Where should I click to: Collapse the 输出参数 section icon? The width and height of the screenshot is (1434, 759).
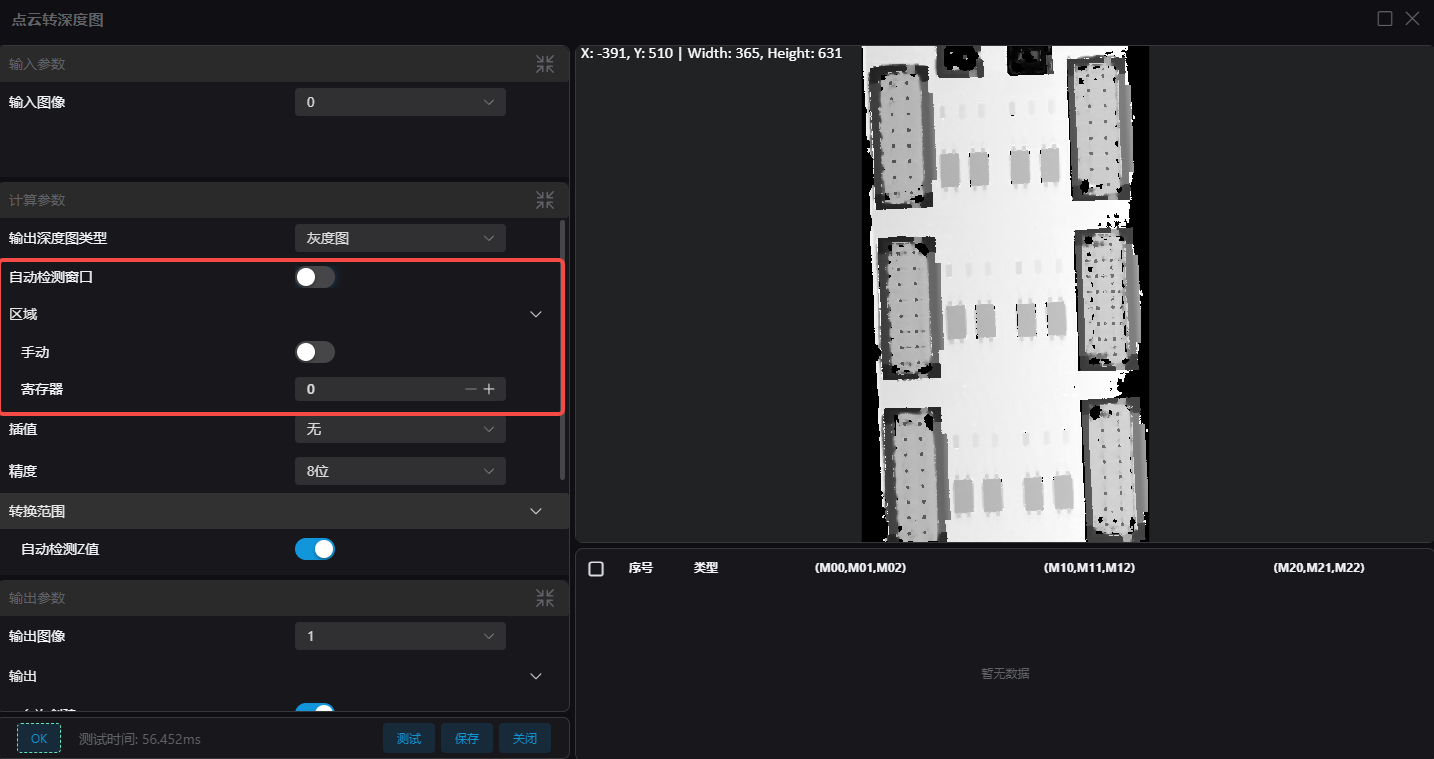(545, 598)
